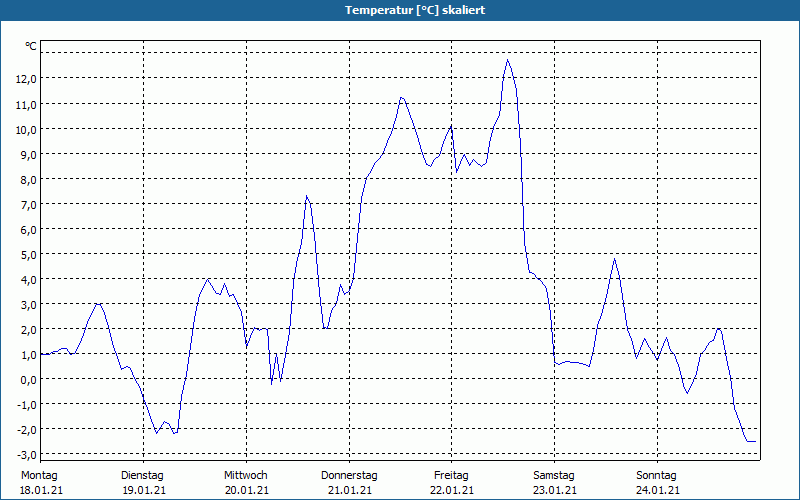
Task: Select the Mittwoch day label
Action: click(x=246, y=476)
